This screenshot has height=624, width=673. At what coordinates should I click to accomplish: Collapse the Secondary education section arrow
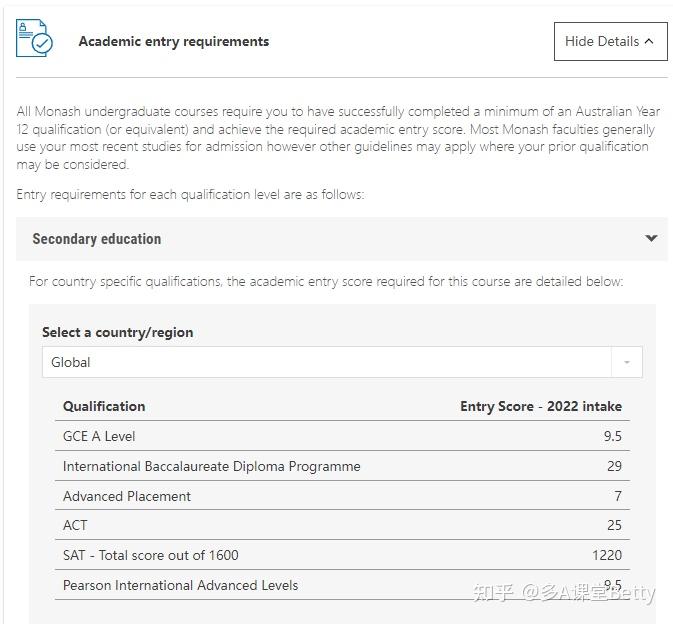[651, 239]
